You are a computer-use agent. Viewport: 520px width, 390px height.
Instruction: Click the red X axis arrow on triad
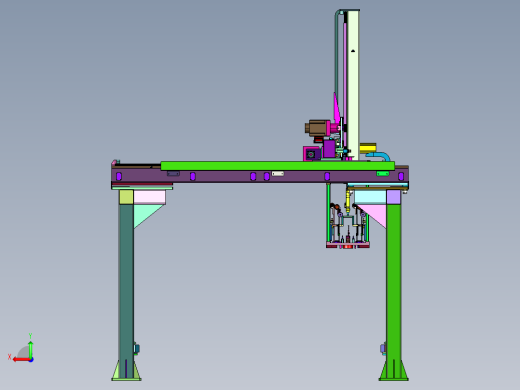point(21,360)
